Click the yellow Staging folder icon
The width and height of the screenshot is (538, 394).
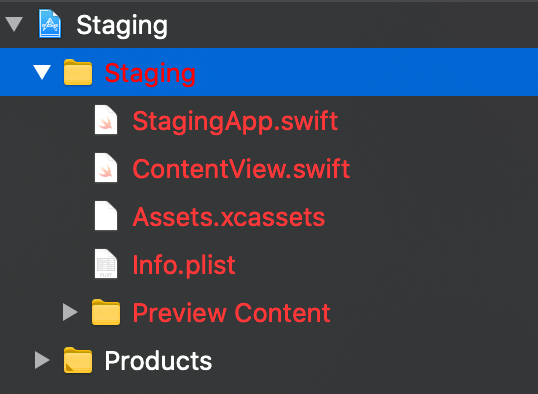click(78, 72)
